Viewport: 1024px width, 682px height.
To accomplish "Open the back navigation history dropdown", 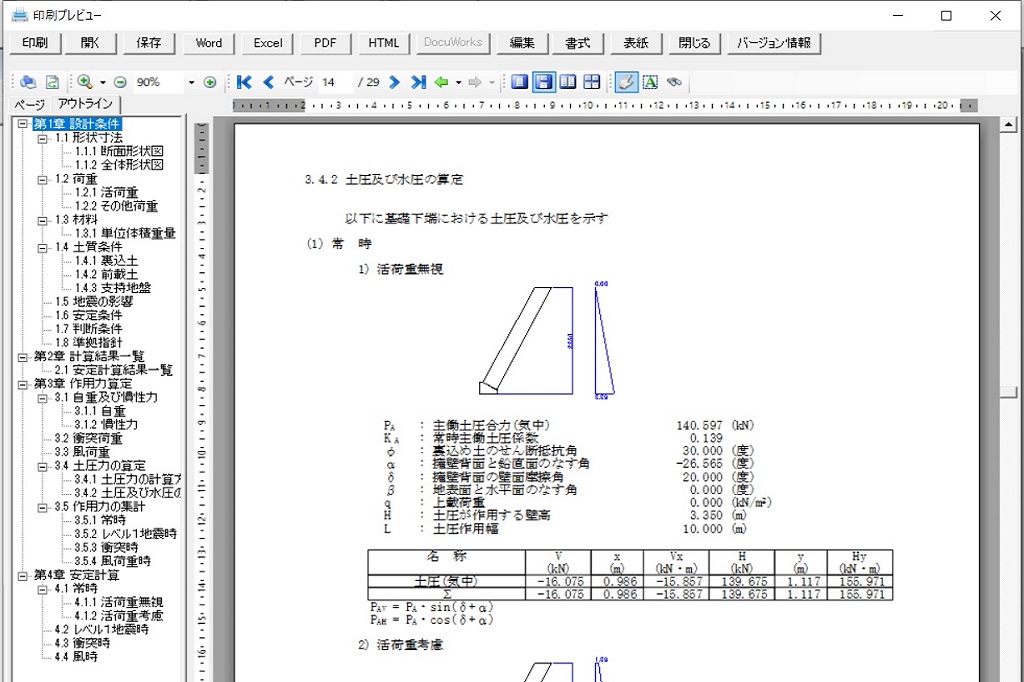I will click(x=458, y=82).
